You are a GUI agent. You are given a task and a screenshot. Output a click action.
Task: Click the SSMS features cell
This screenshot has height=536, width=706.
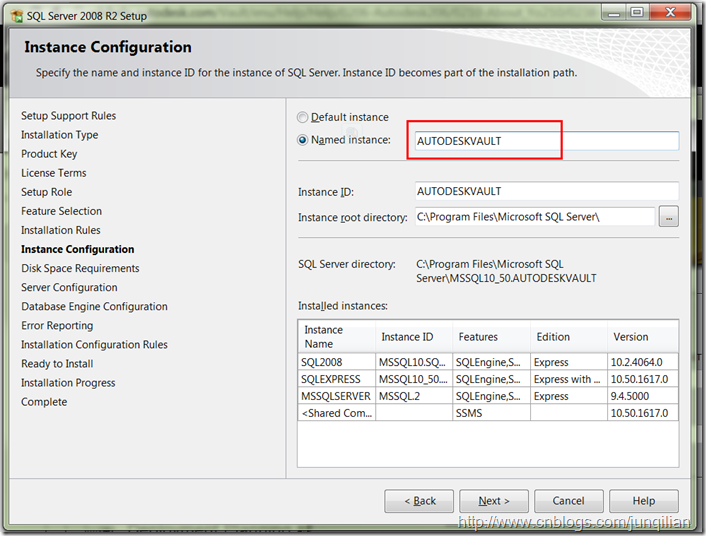tap(491, 413)
